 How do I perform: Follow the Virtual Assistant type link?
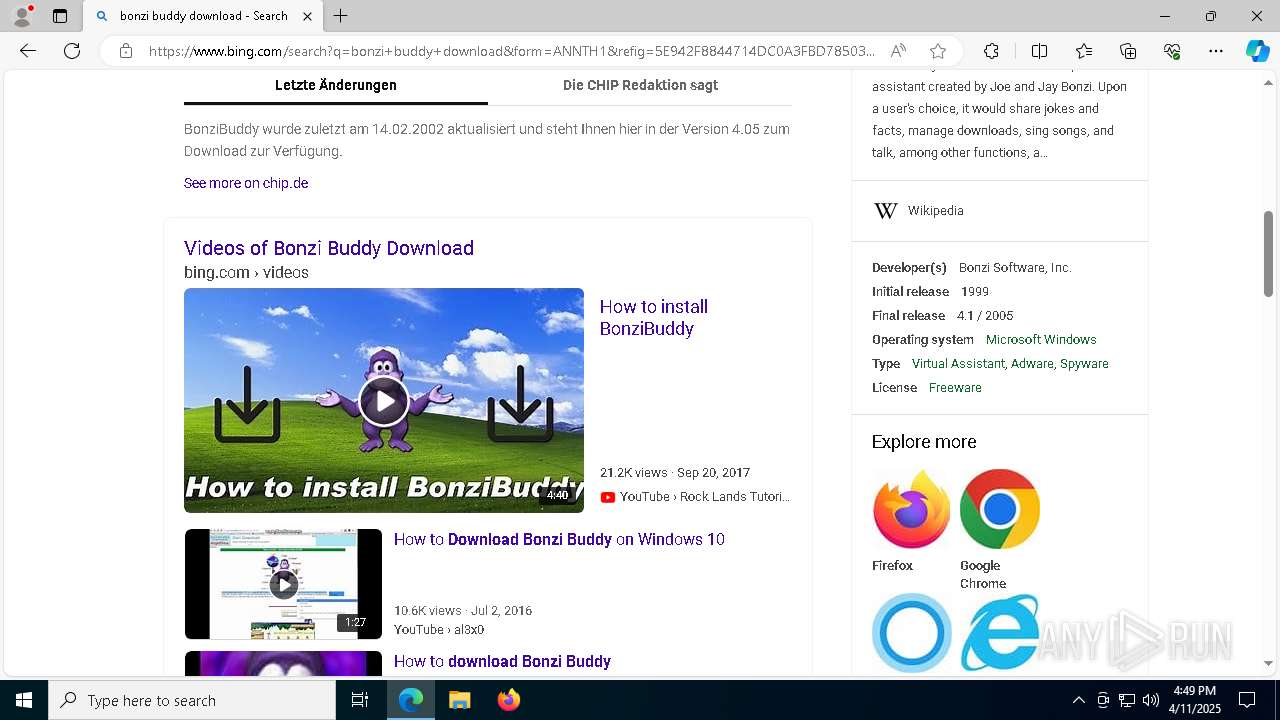[958, 364]
